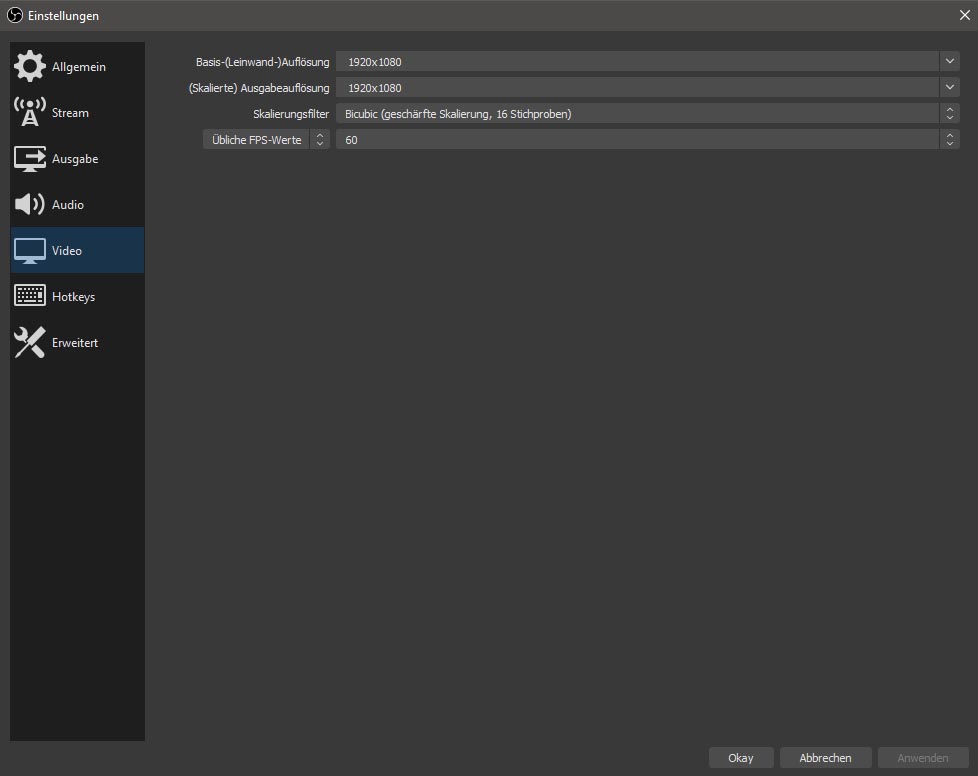Image resolution: width=978 pixels, height=776 pixels.
Task: Select the Video monitor icon
Action: pyautogui.click(x=30, y=251)
